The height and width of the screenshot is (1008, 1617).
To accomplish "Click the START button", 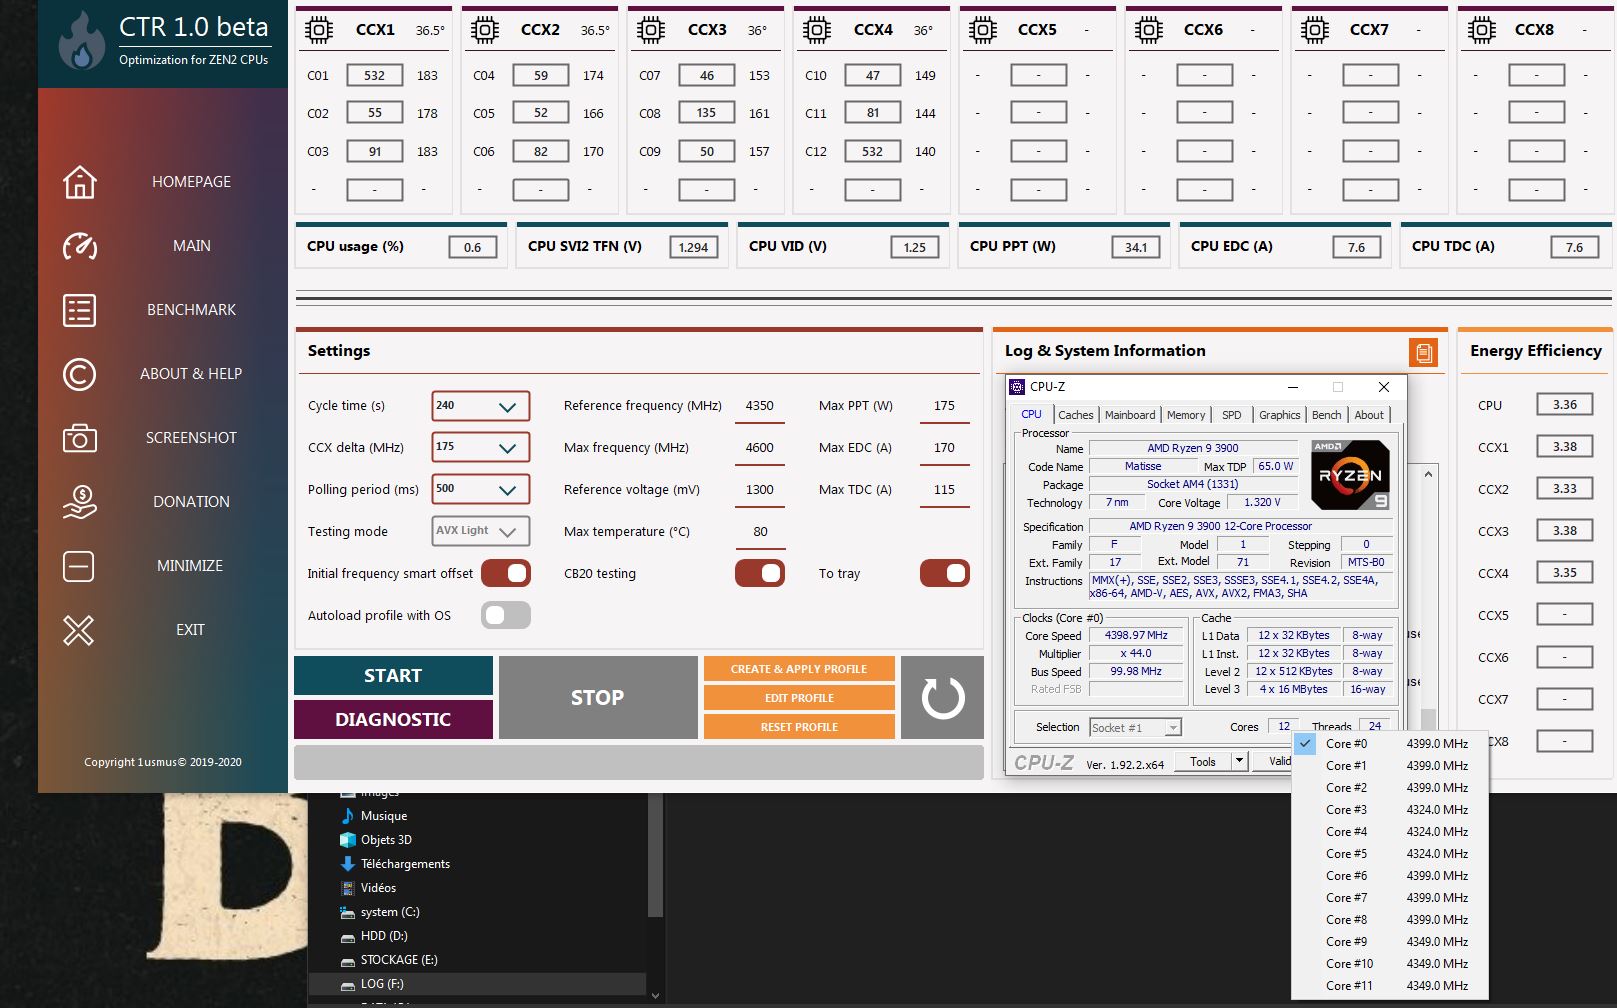I will (393, 676).
